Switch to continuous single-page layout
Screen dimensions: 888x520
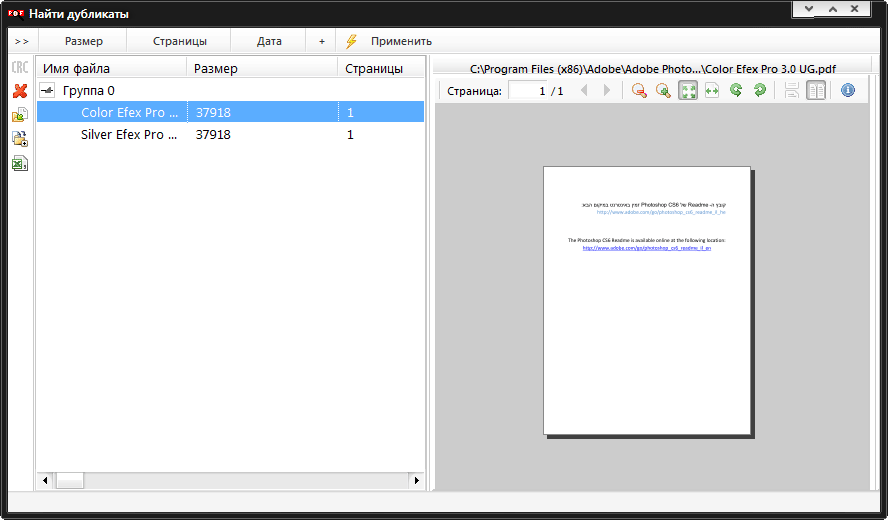[x=792, y=91]
